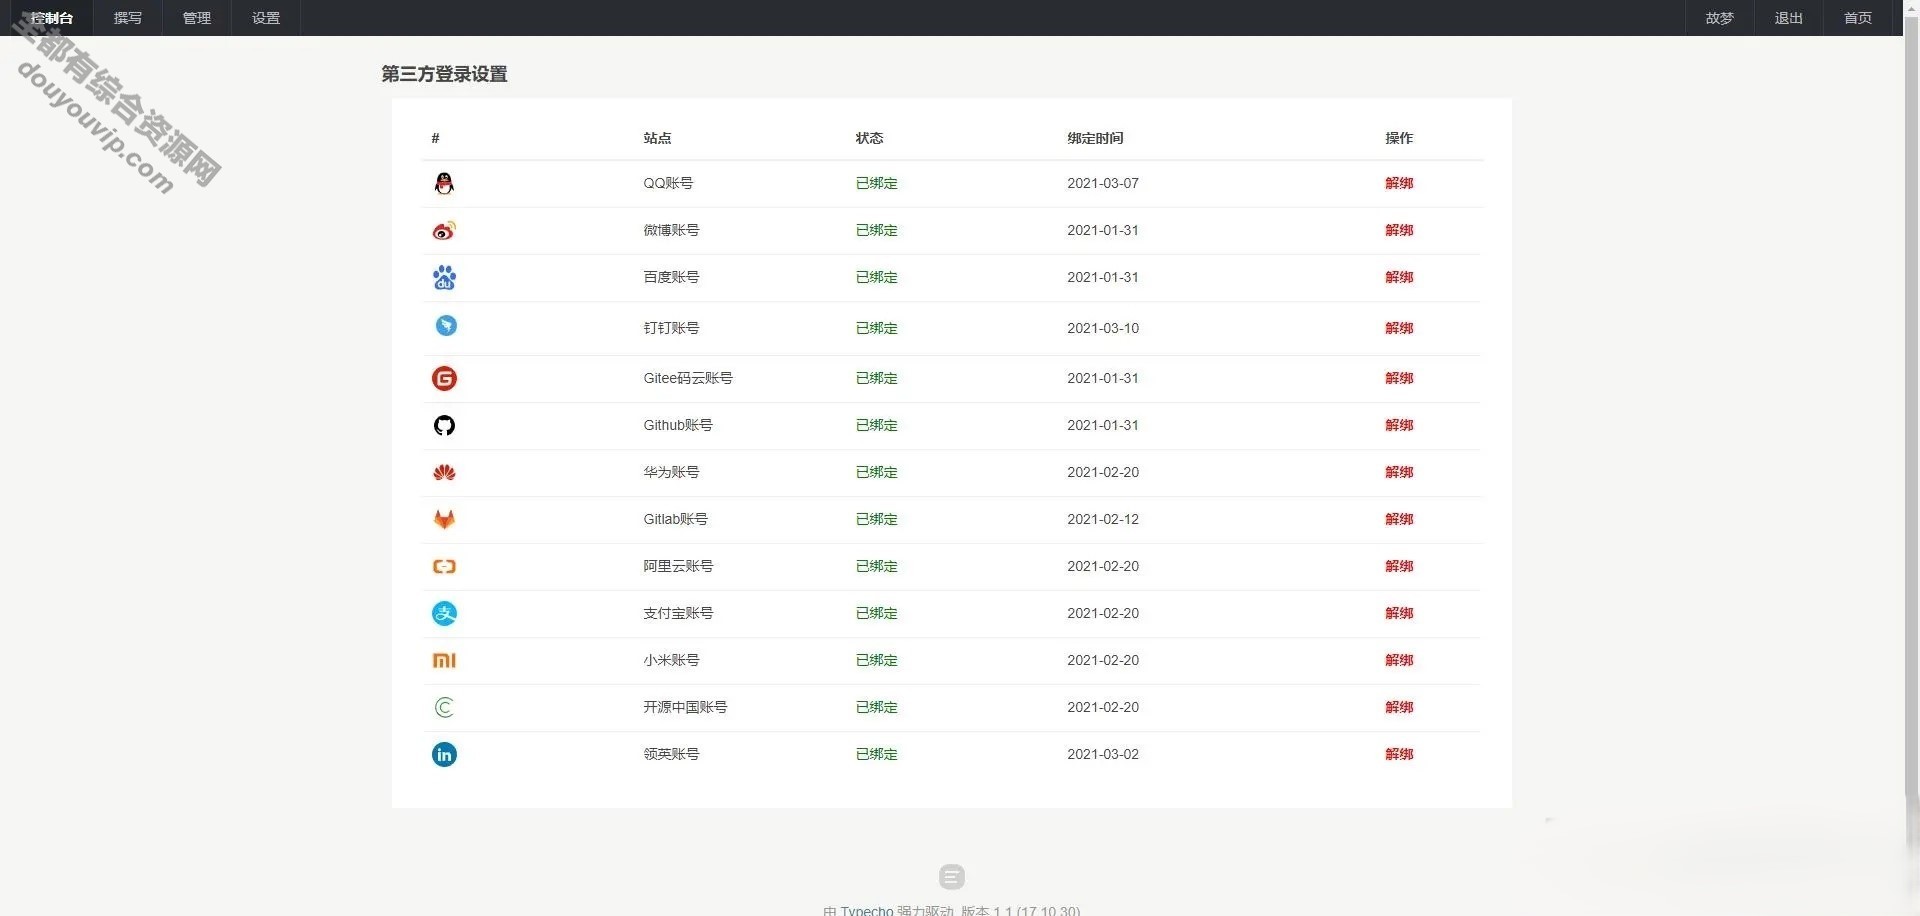Image resolution: width=1920 pixels, height=916 pixels.
Task: Open the 控制台 menu
Action: (52, 18)
